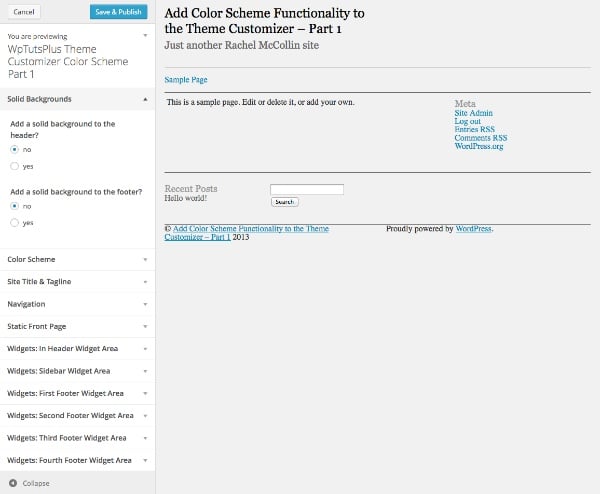Image resolution: width=600 pixels, height=494 pixels.
Task: Open Widgets: Sidebar Widget Area panel
Action: pyautogui.click(x=78, y=371)
